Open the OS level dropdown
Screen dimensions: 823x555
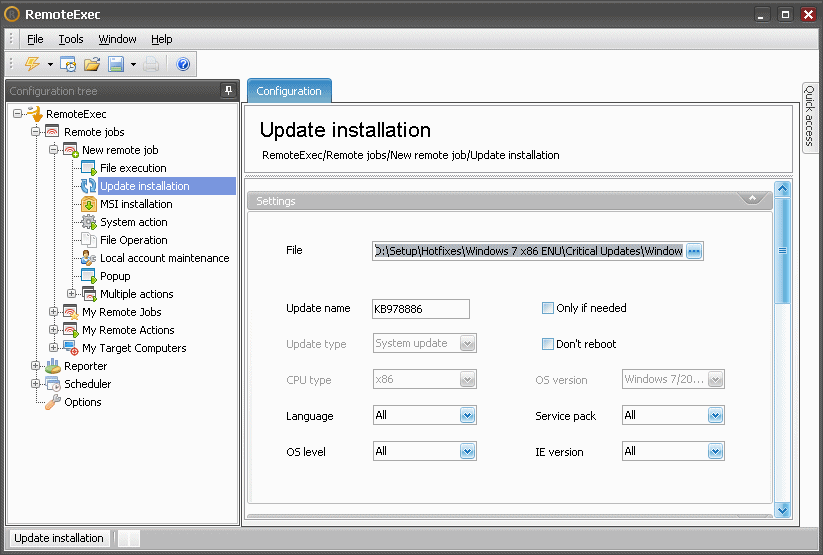(x=467, y=451)
